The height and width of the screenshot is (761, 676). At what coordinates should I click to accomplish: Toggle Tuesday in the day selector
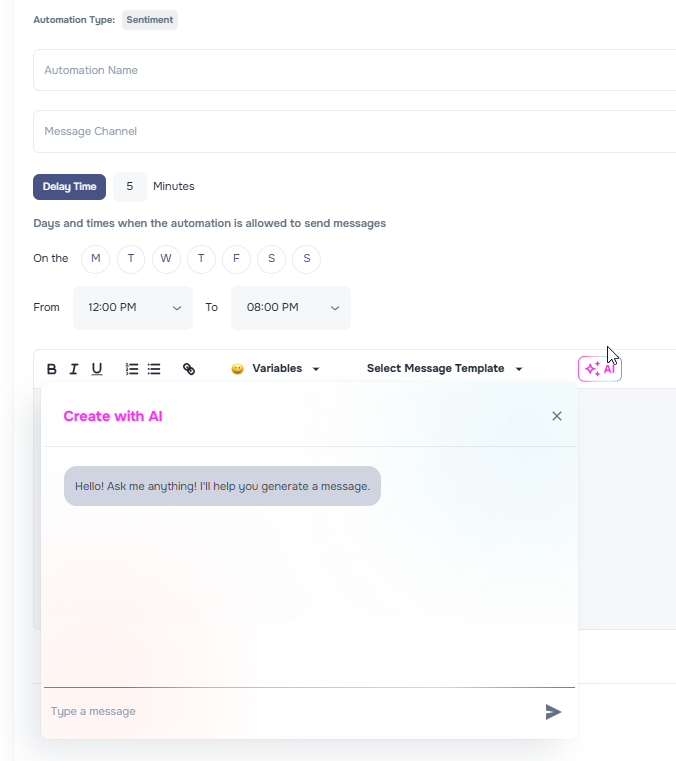131,259
